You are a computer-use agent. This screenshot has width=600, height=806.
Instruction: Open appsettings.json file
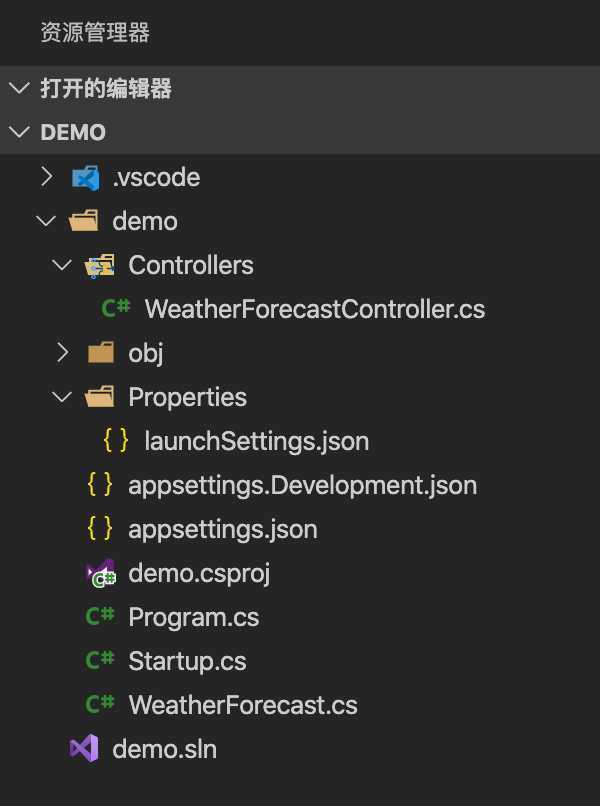pos(222,529)
